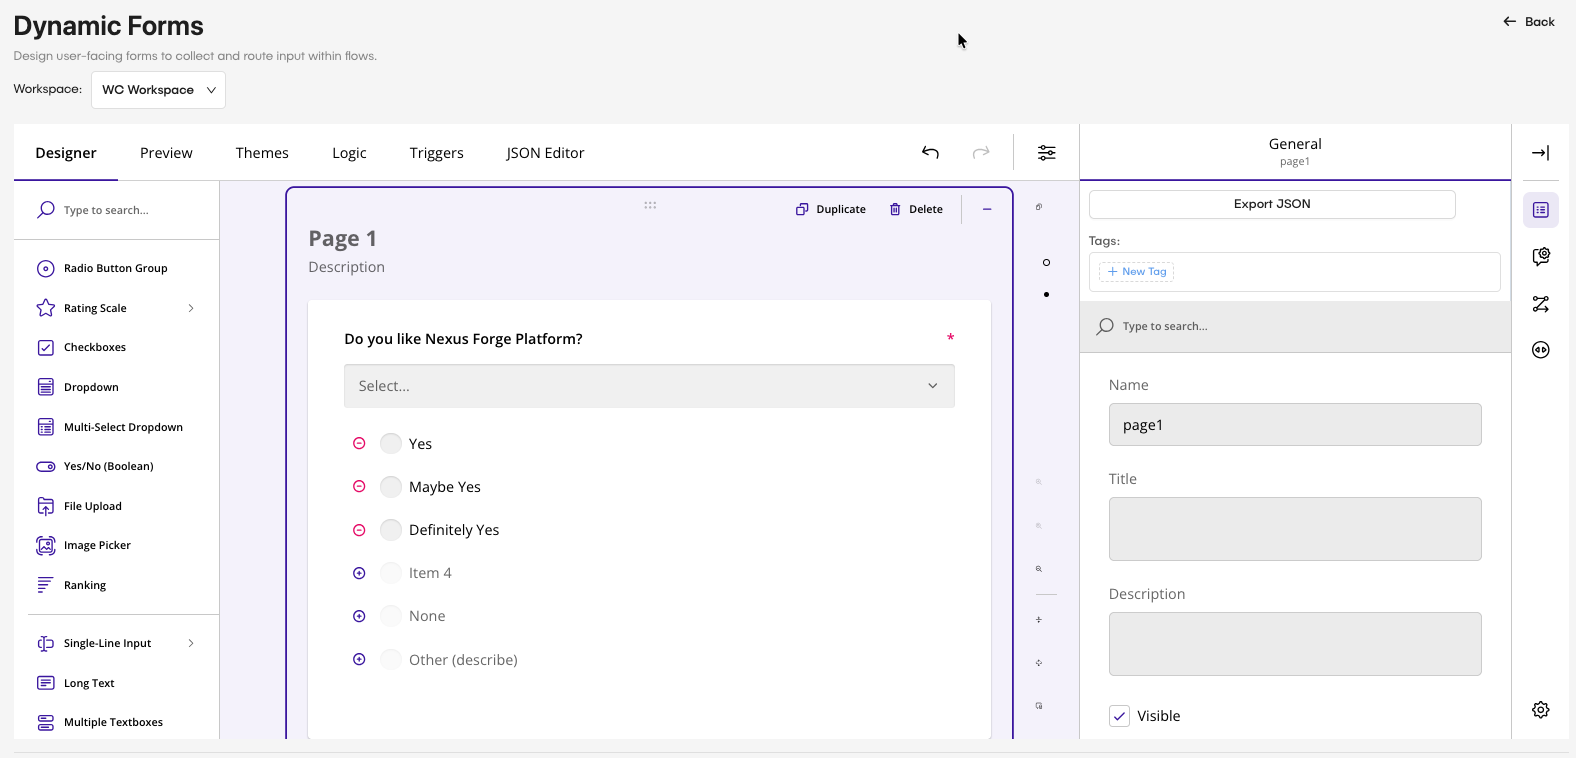
Task: Delete Page 1 using trash icon
Action: pyautogui.click(x=895, y=209)
